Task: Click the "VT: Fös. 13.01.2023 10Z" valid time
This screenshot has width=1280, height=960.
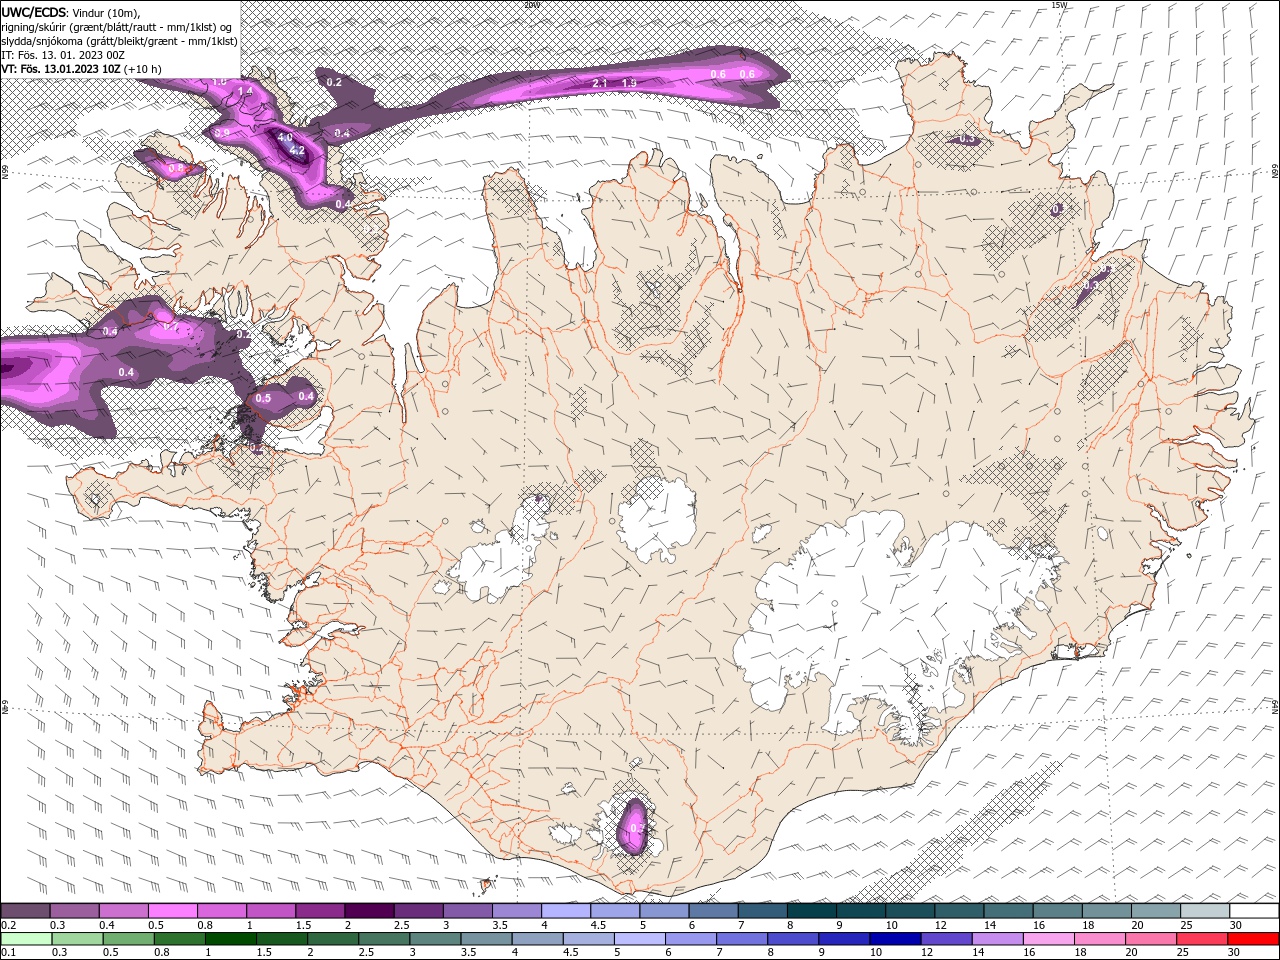Action: 61,69
